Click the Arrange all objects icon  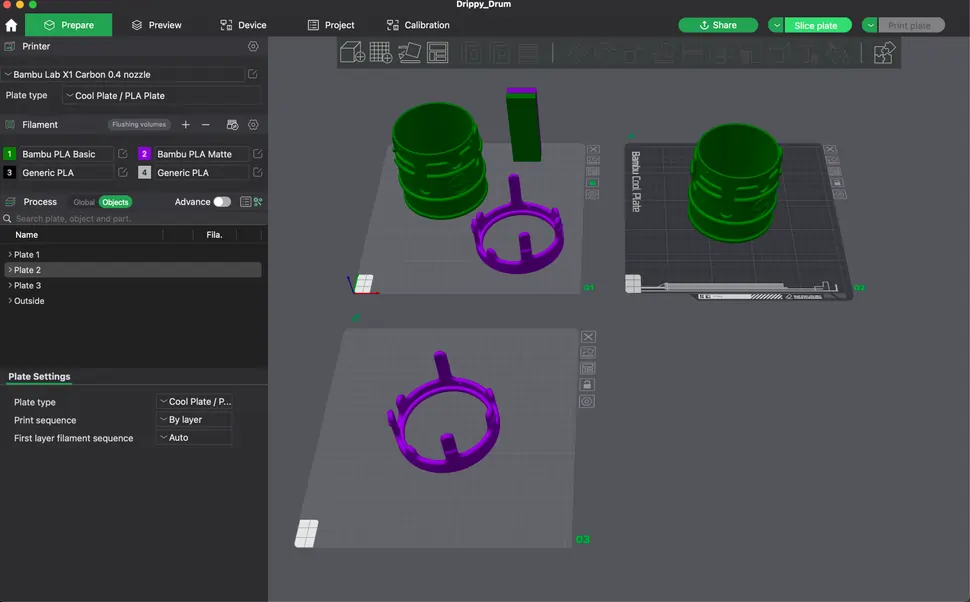point(438,53)
